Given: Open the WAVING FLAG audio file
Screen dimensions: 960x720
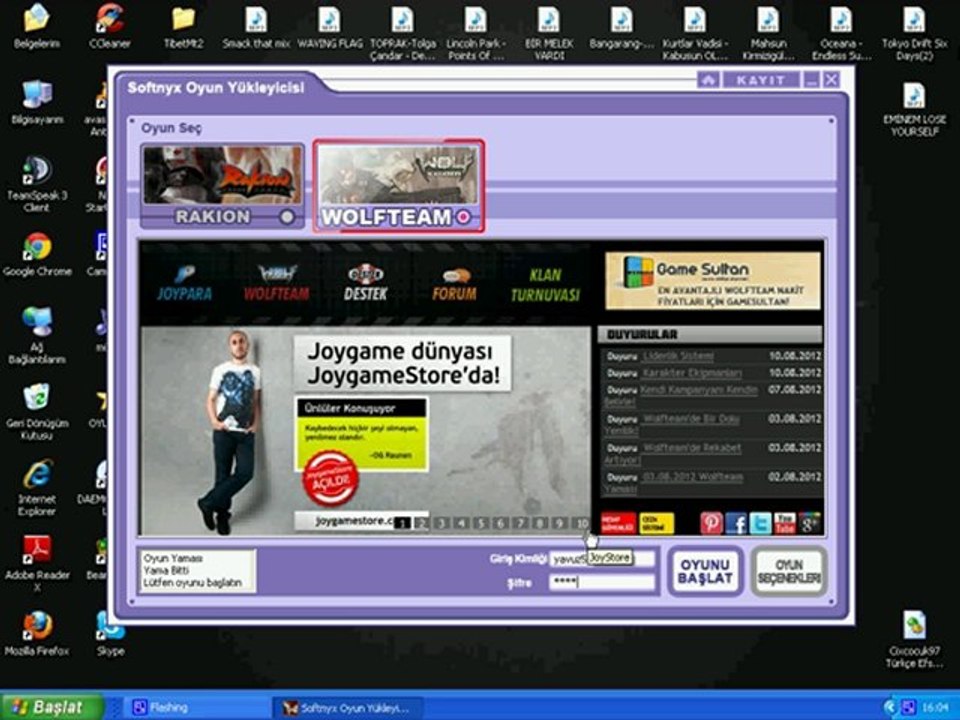Looking at the screenshot, I should [x=329, y=27].
